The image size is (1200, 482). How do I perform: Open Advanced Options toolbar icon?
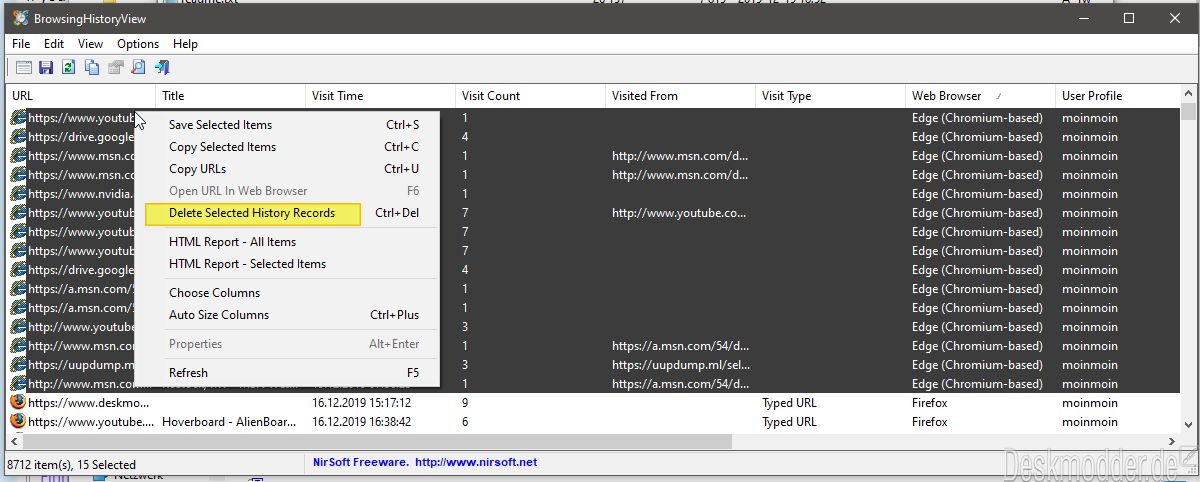pyautogui.click(x=23, y=68)
